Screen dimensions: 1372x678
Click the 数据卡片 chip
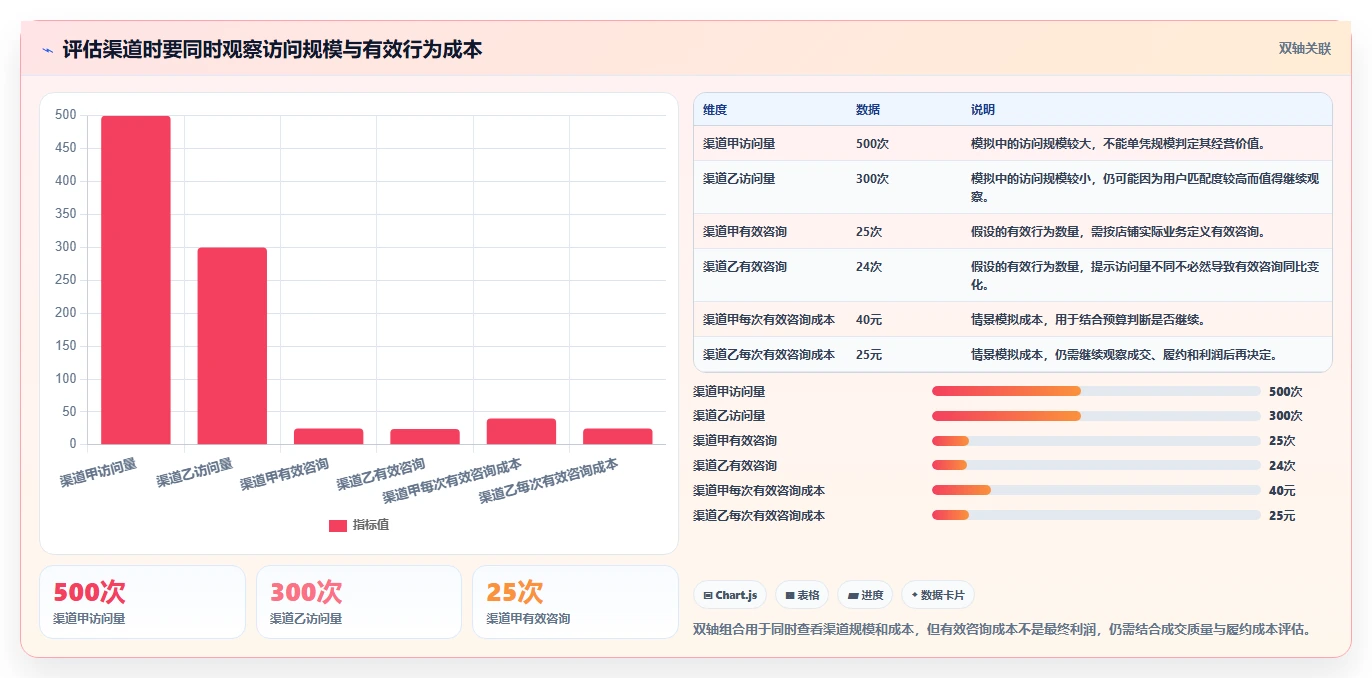(x=938, y=595)
